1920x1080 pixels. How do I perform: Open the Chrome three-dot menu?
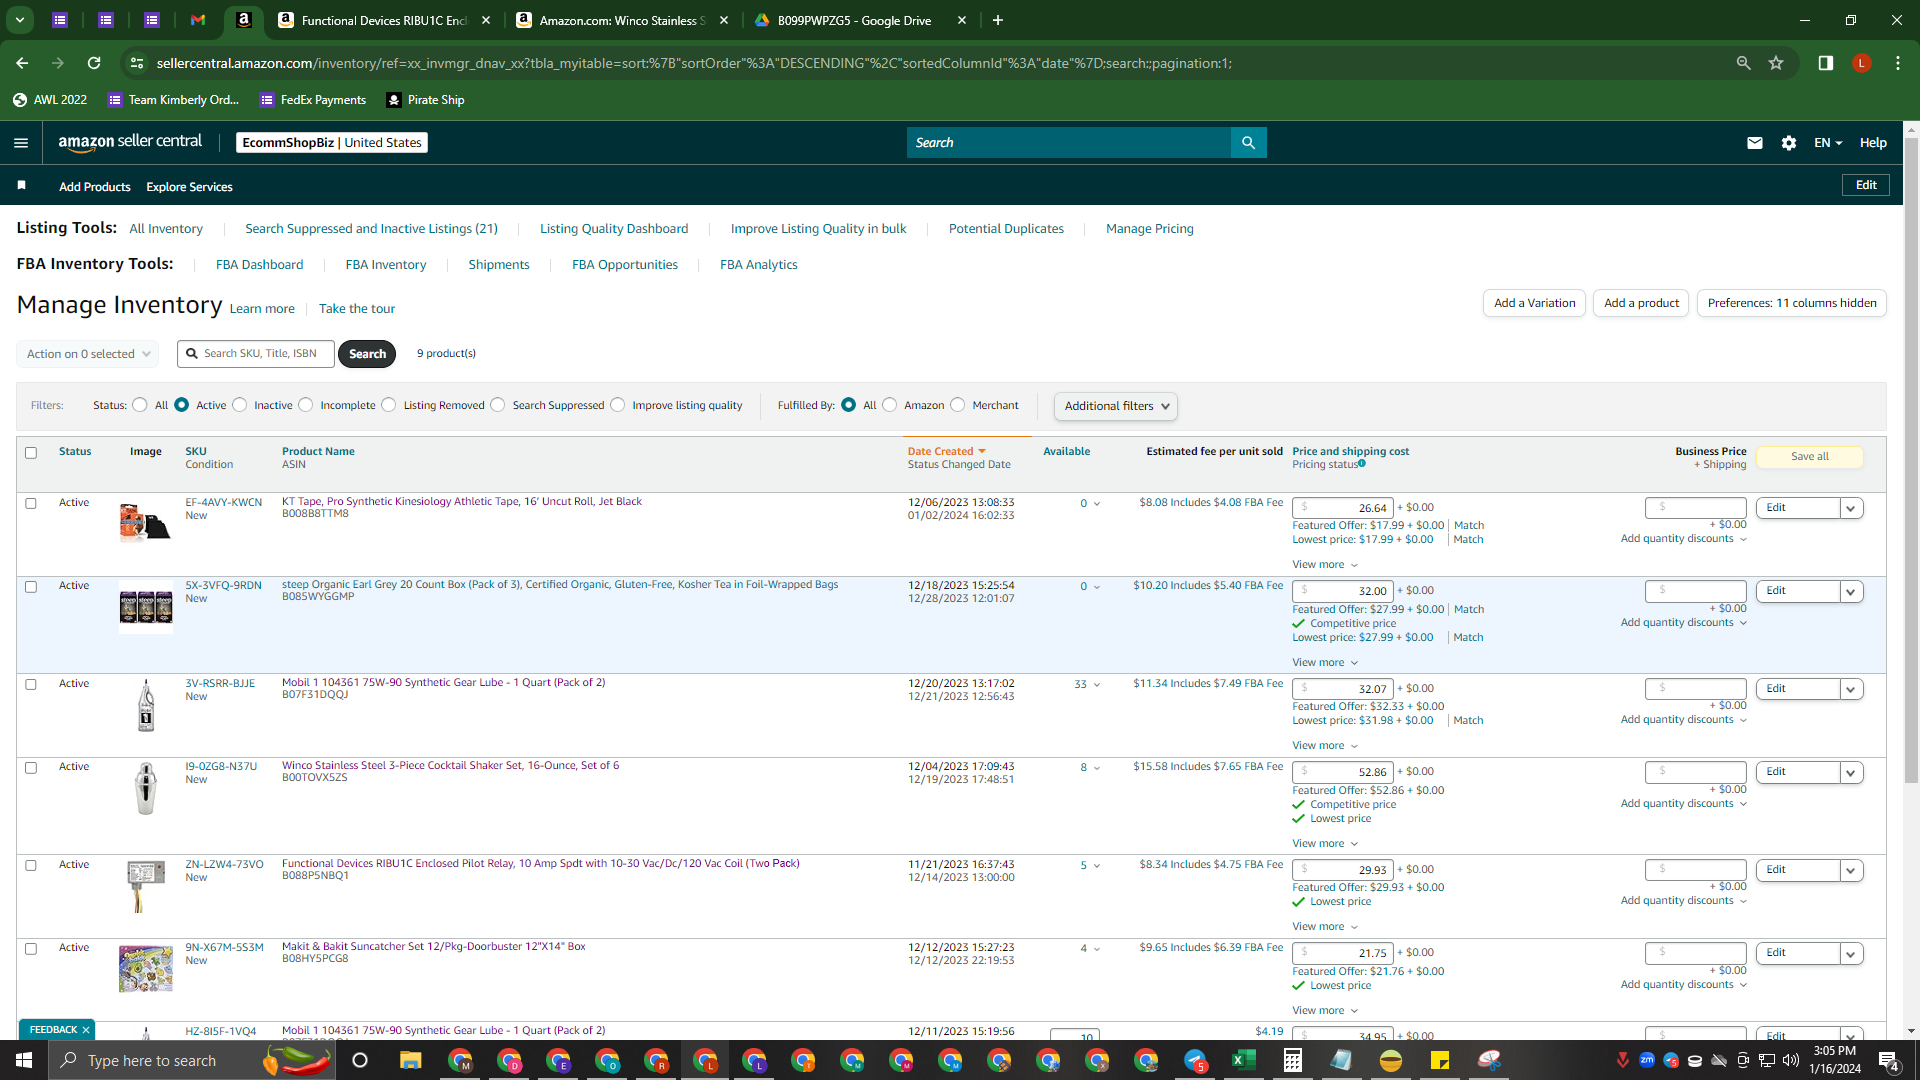(x=1898, y=63)
